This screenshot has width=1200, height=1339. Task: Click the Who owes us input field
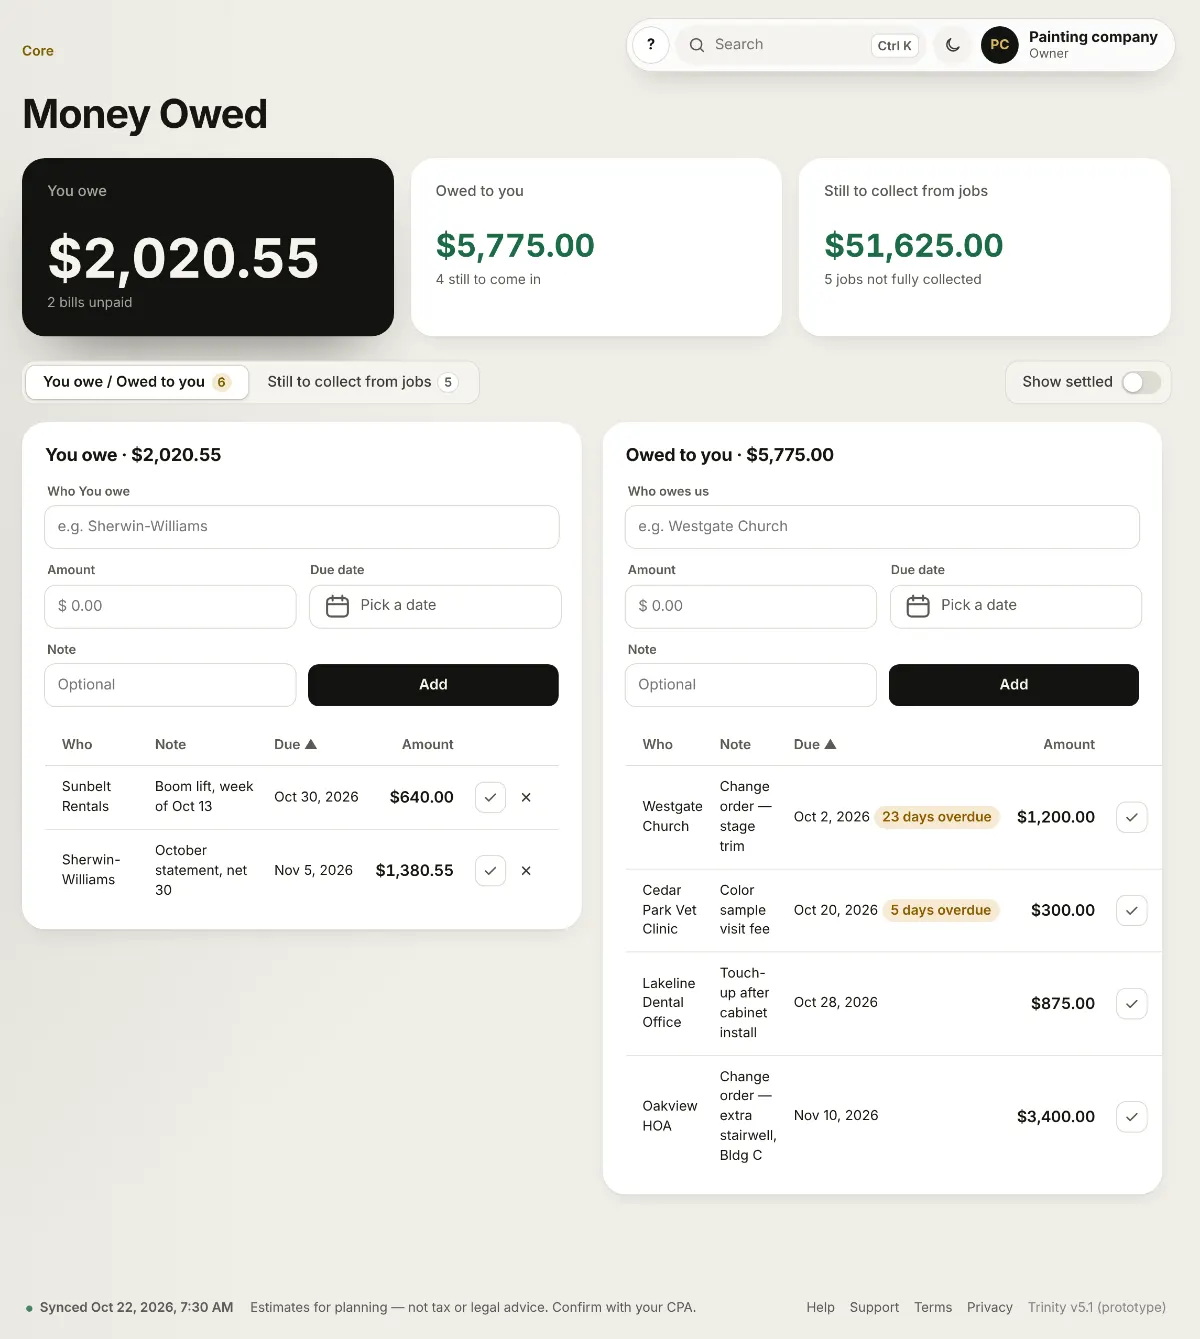pyautogui.click(x=882, y=527)
